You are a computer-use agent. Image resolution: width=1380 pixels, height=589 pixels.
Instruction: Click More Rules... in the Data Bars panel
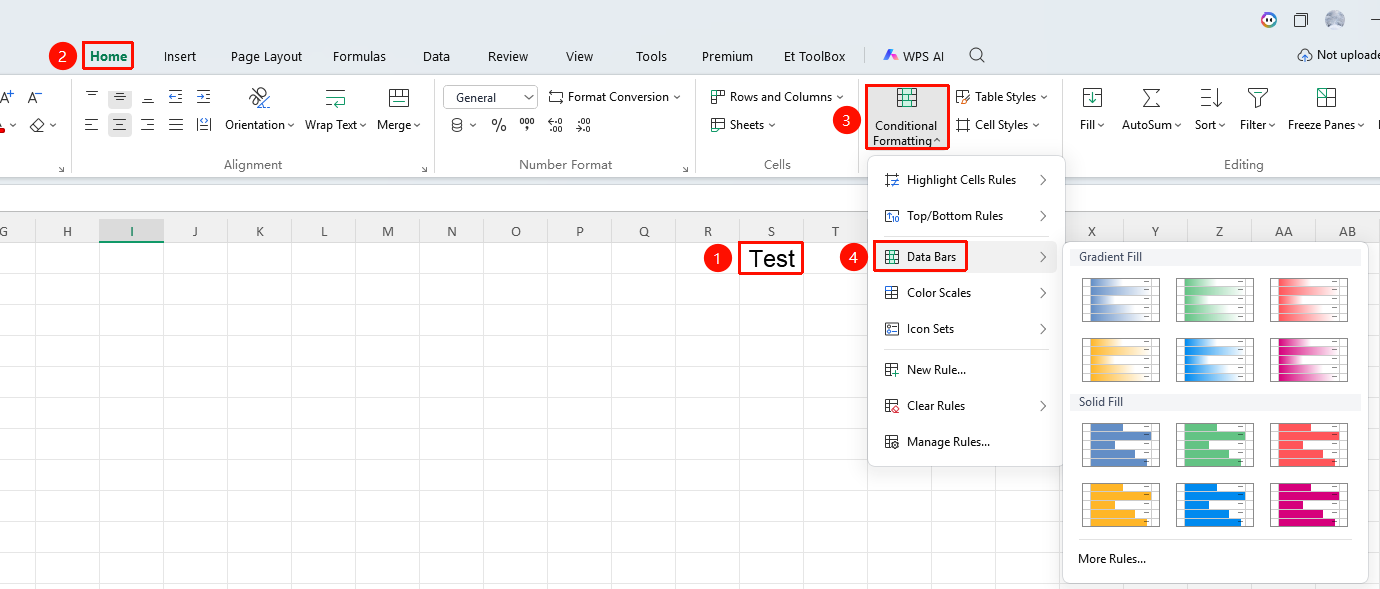(1112, 559)
